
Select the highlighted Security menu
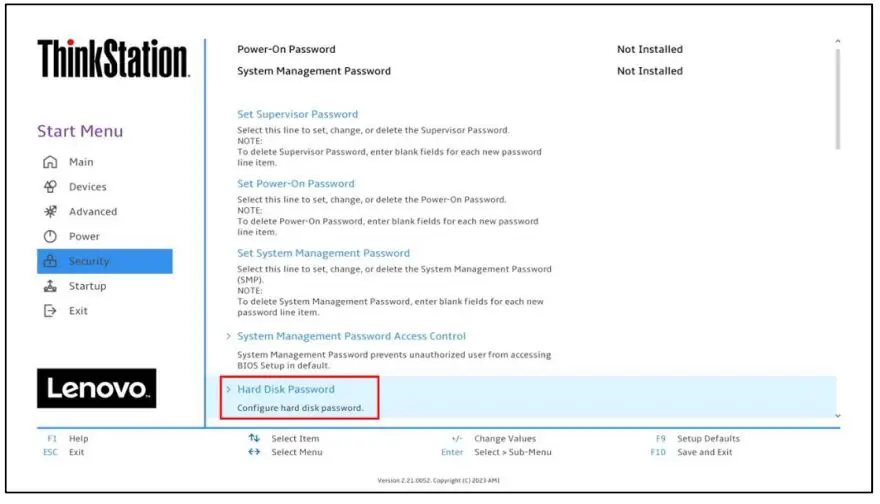[x=104, y=261]
